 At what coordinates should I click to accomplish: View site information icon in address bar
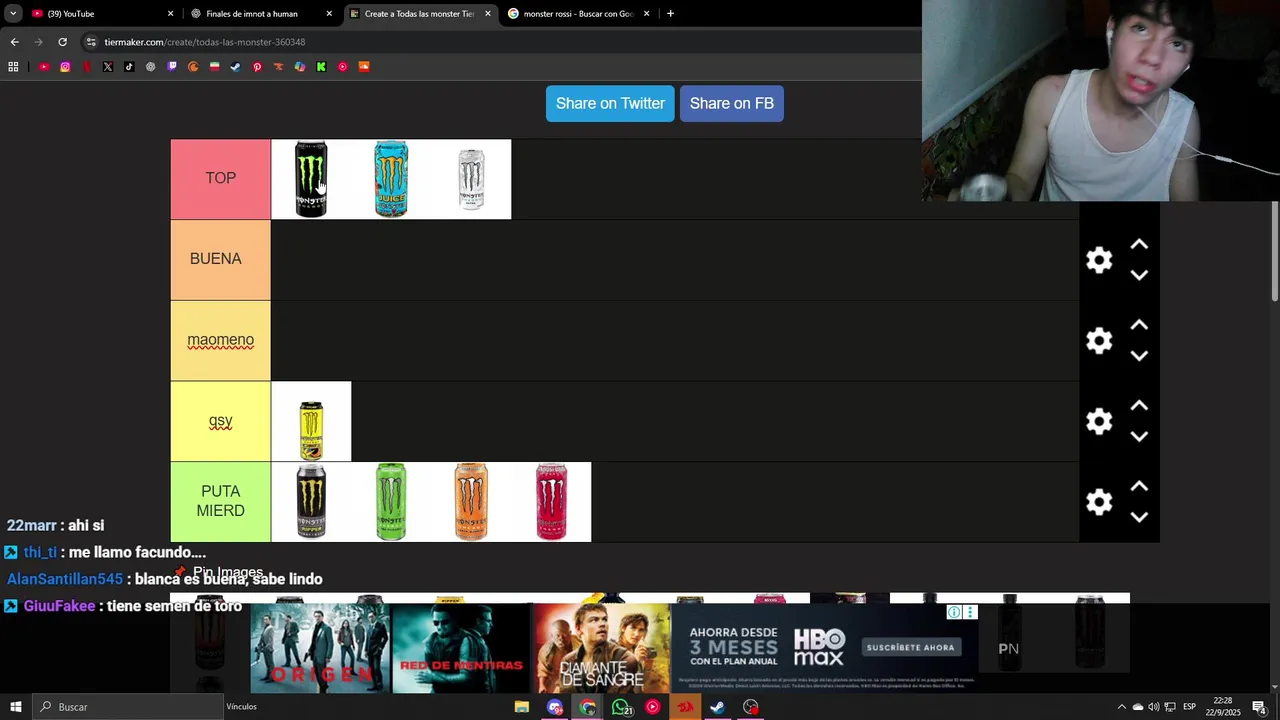[91, 42]
